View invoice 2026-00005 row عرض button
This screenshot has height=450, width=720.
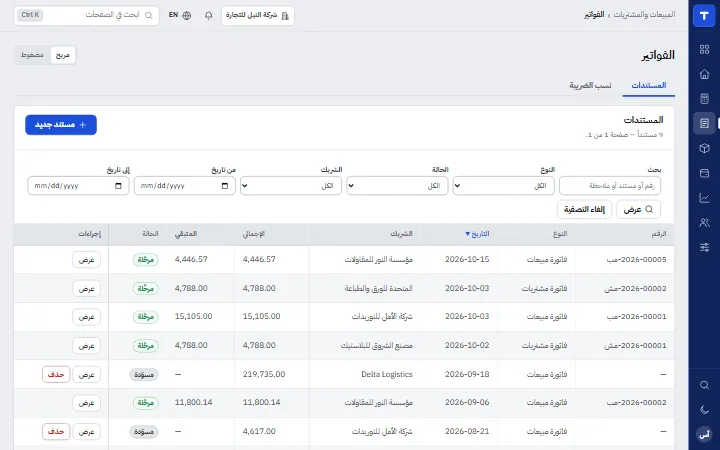coord(86,260)
